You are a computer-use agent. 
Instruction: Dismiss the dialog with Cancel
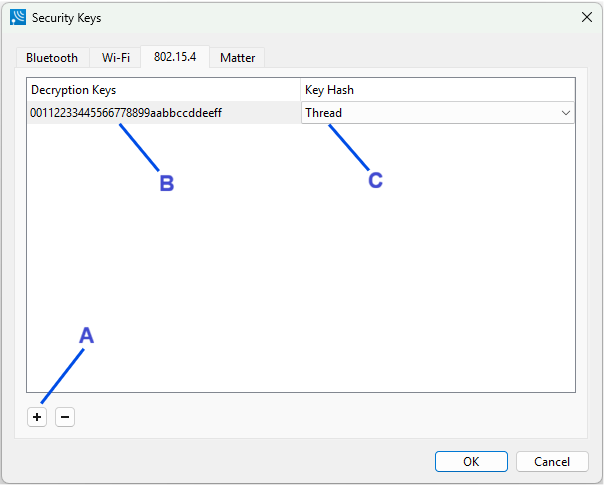(x=552, y=461)
